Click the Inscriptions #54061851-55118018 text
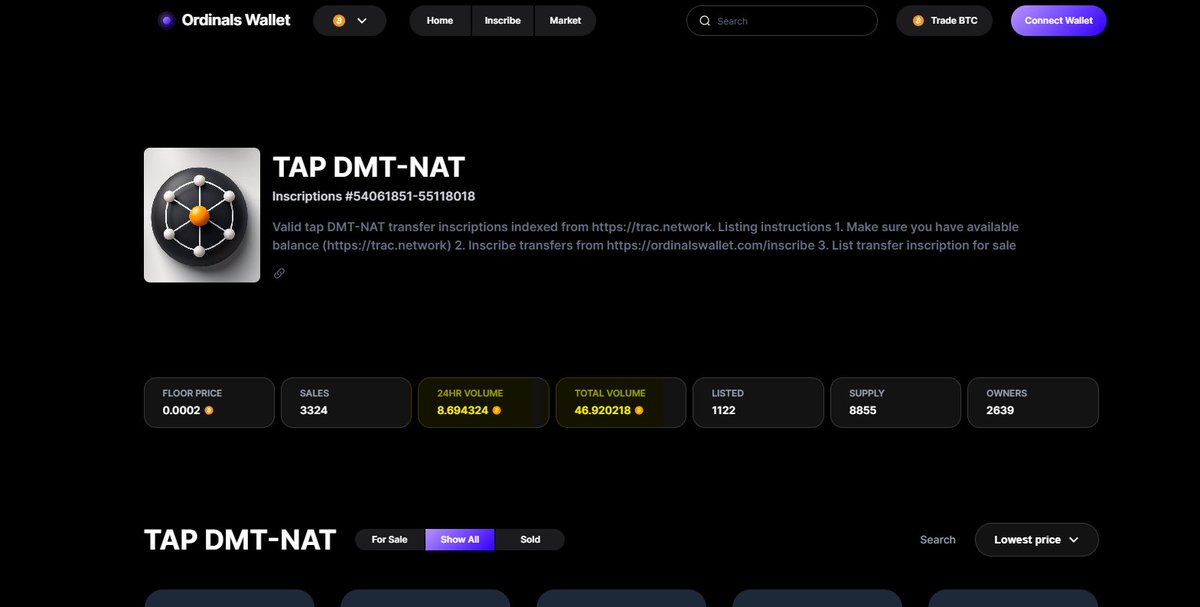This screenshot has height=607, width=1200. coord(374,196)
